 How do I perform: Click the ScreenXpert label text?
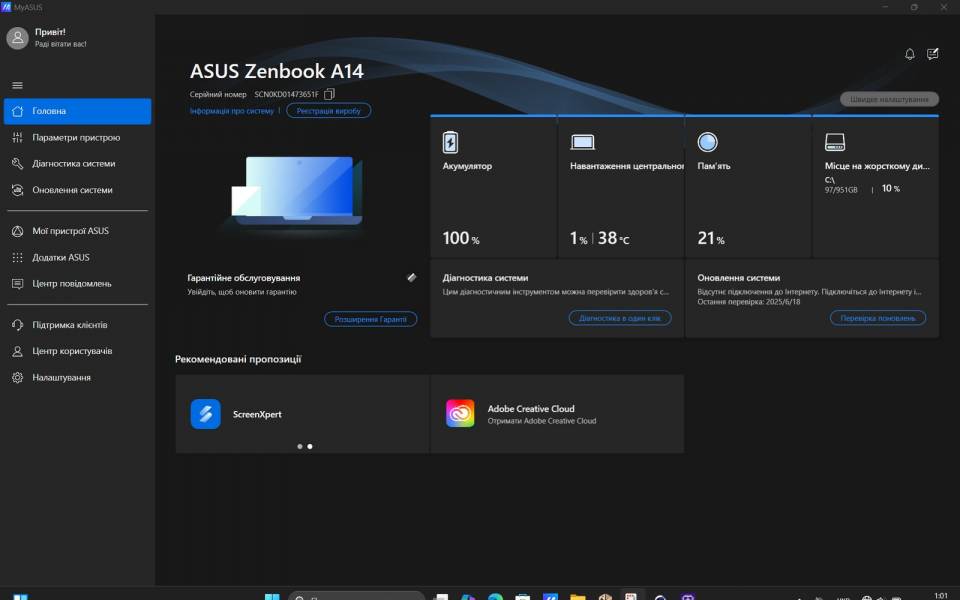click(x=257, y=414)
